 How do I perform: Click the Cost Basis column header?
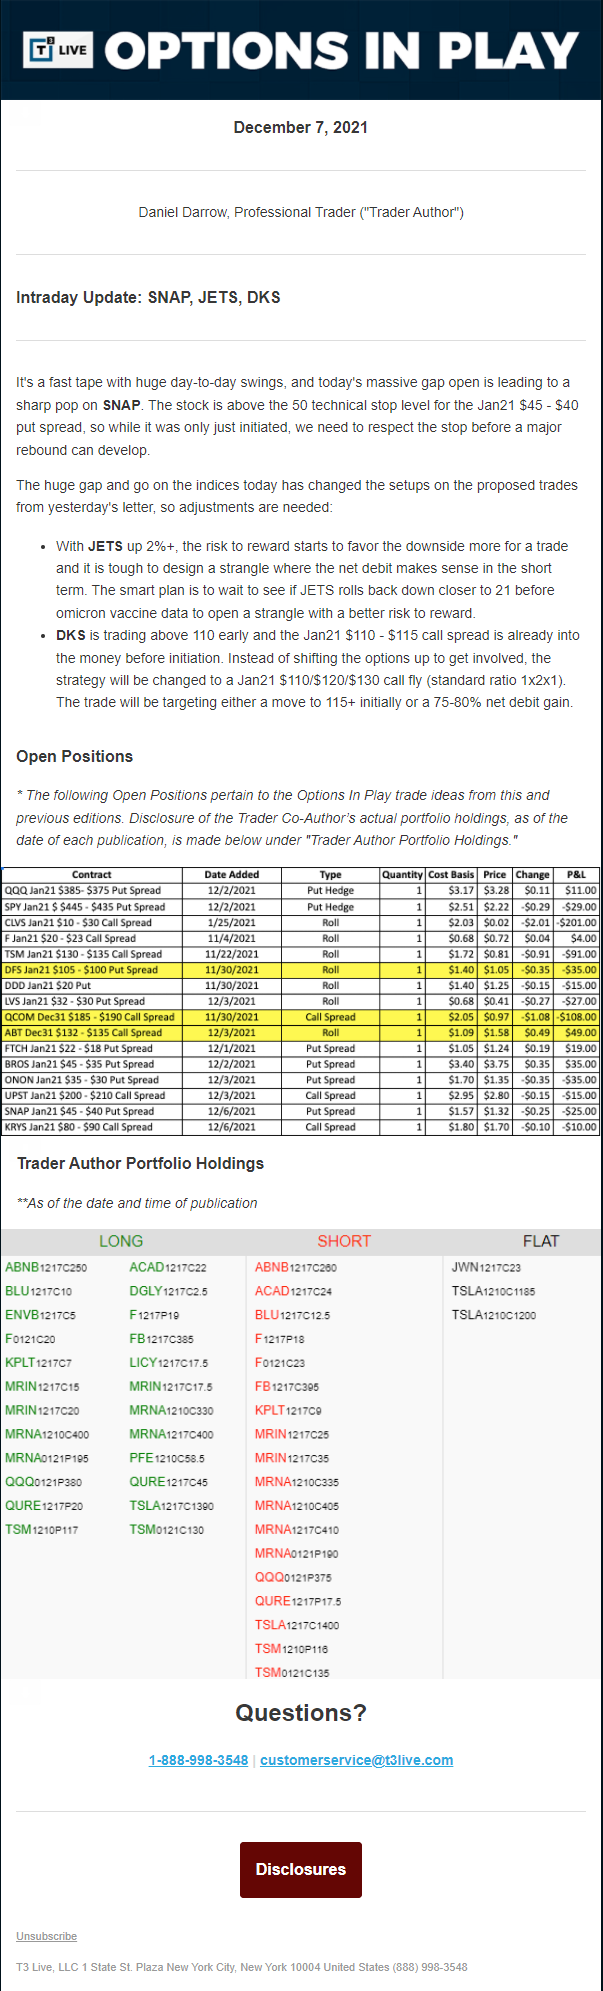(x=451, y=874)
